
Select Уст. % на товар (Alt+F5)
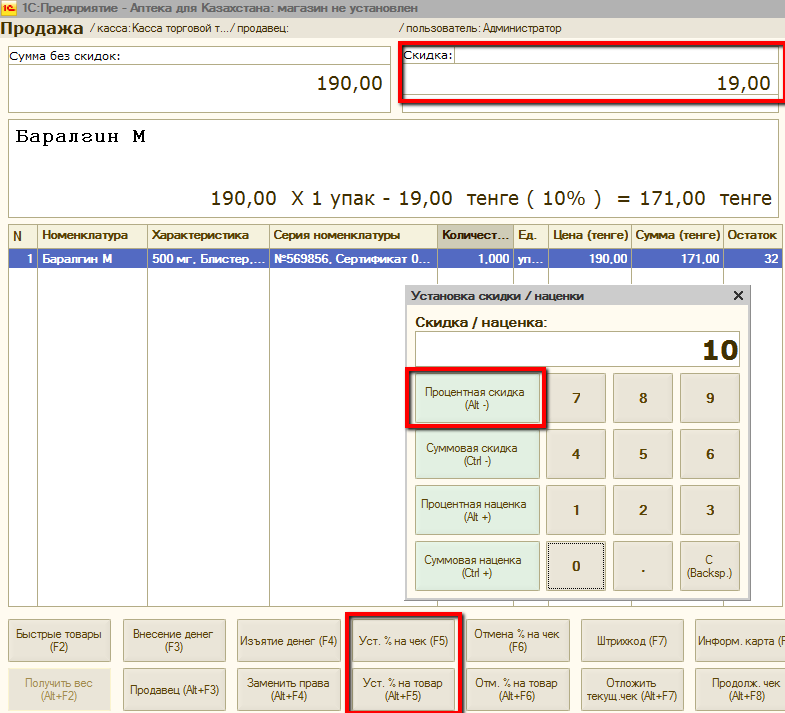403,689
